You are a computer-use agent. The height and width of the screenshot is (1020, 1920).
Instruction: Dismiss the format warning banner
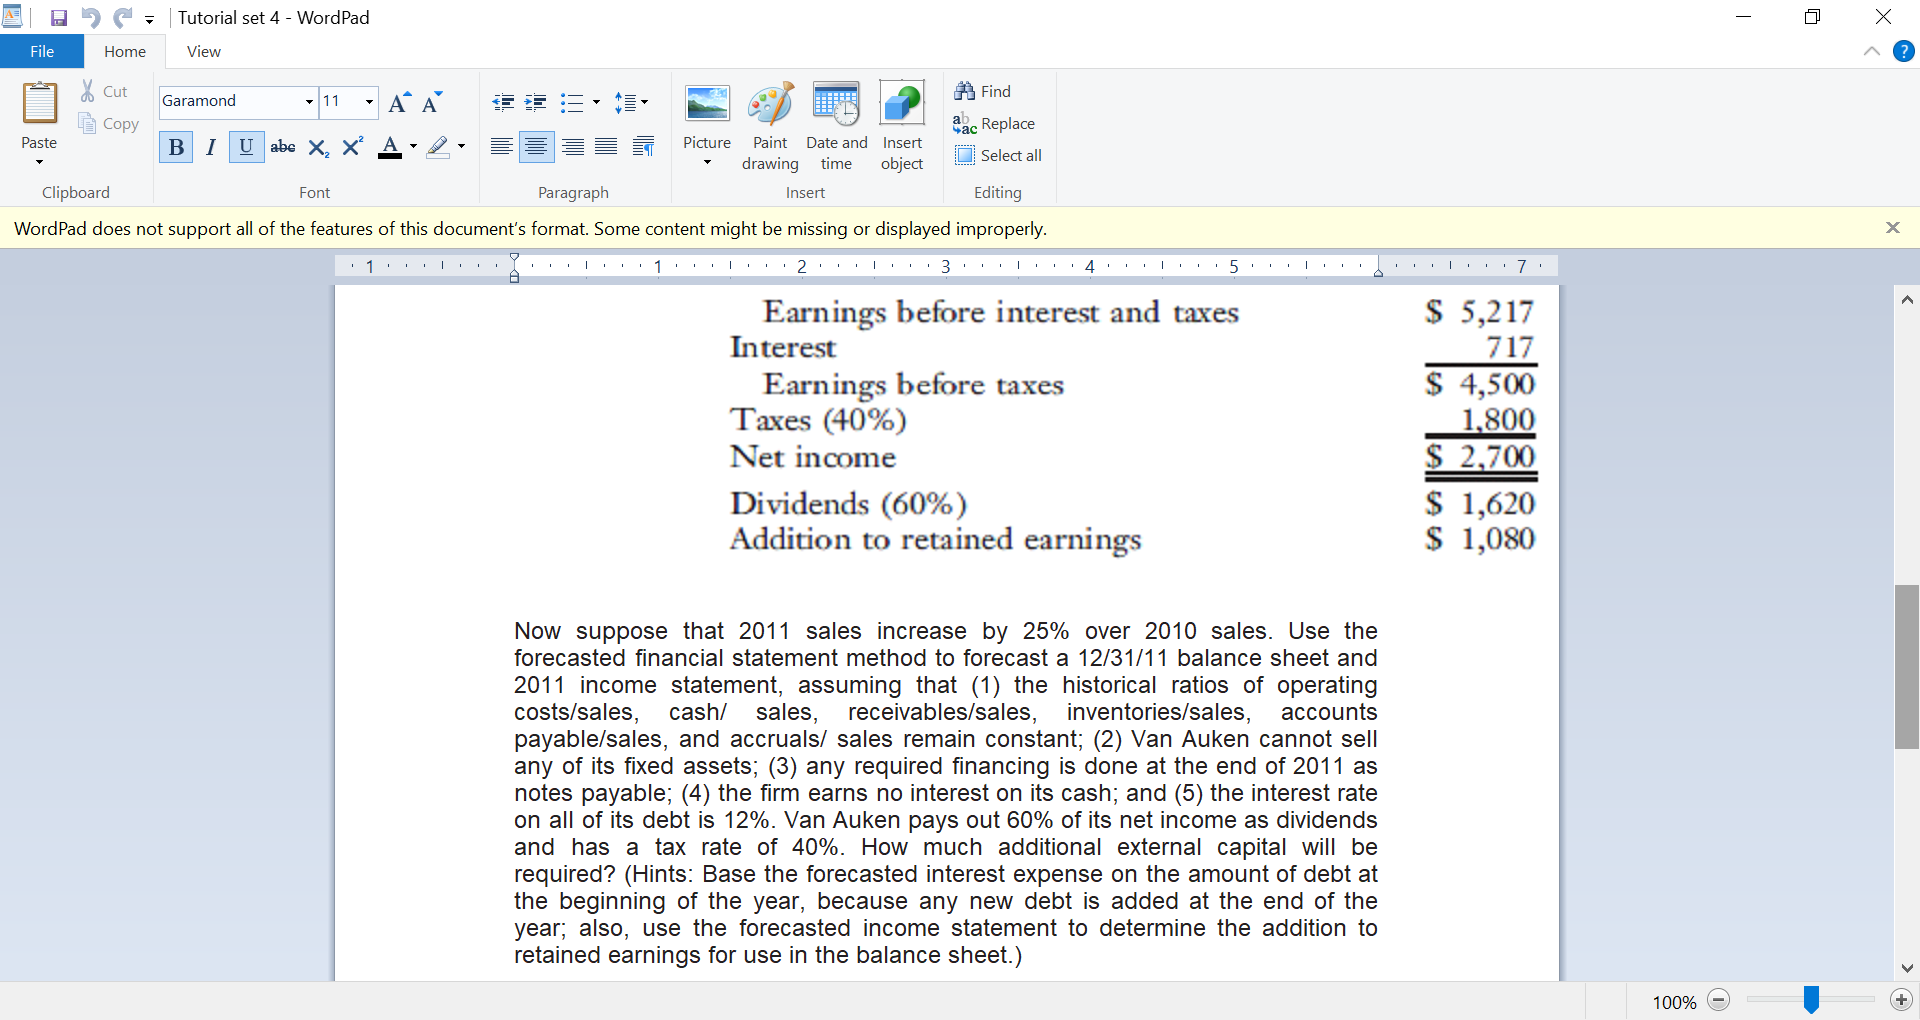[x=1893, y=227]
